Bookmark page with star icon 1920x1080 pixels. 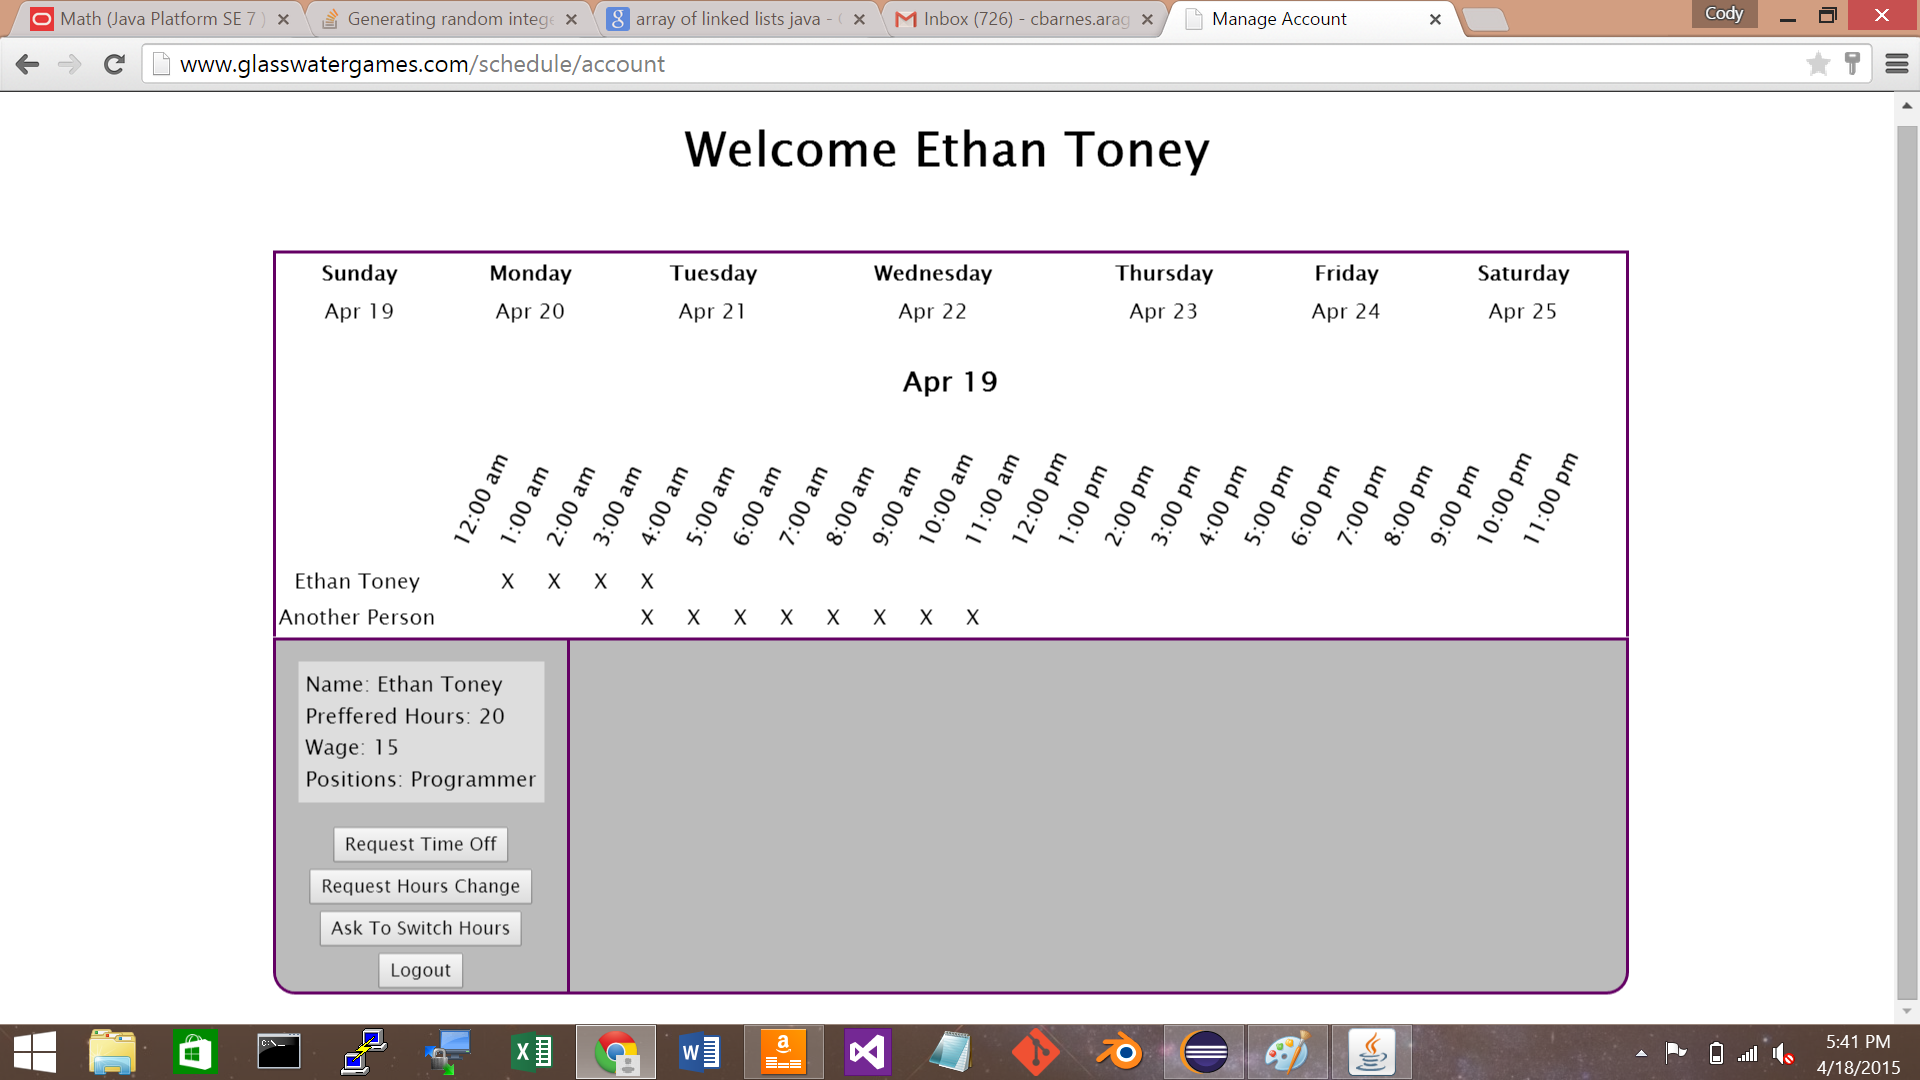coord(1818,65)
